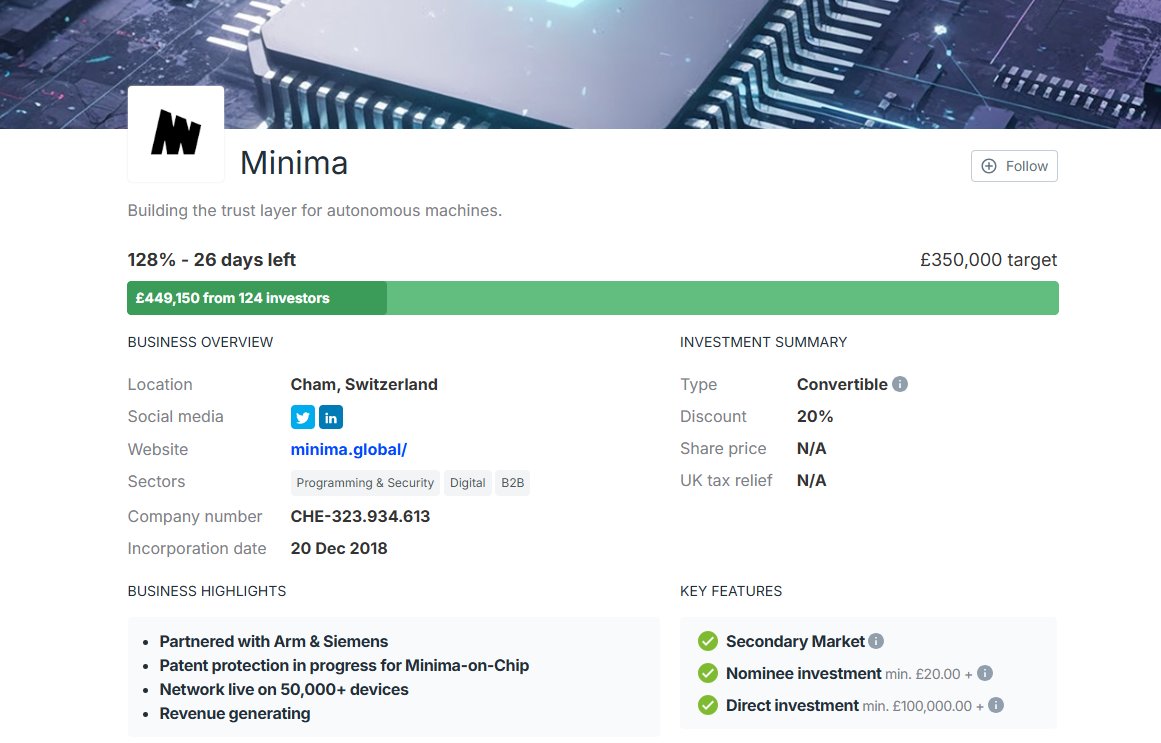This screenshot has width=1161, height=743.
Task: Click the 'Convertible' type value
Action: [x=842, y=384]
